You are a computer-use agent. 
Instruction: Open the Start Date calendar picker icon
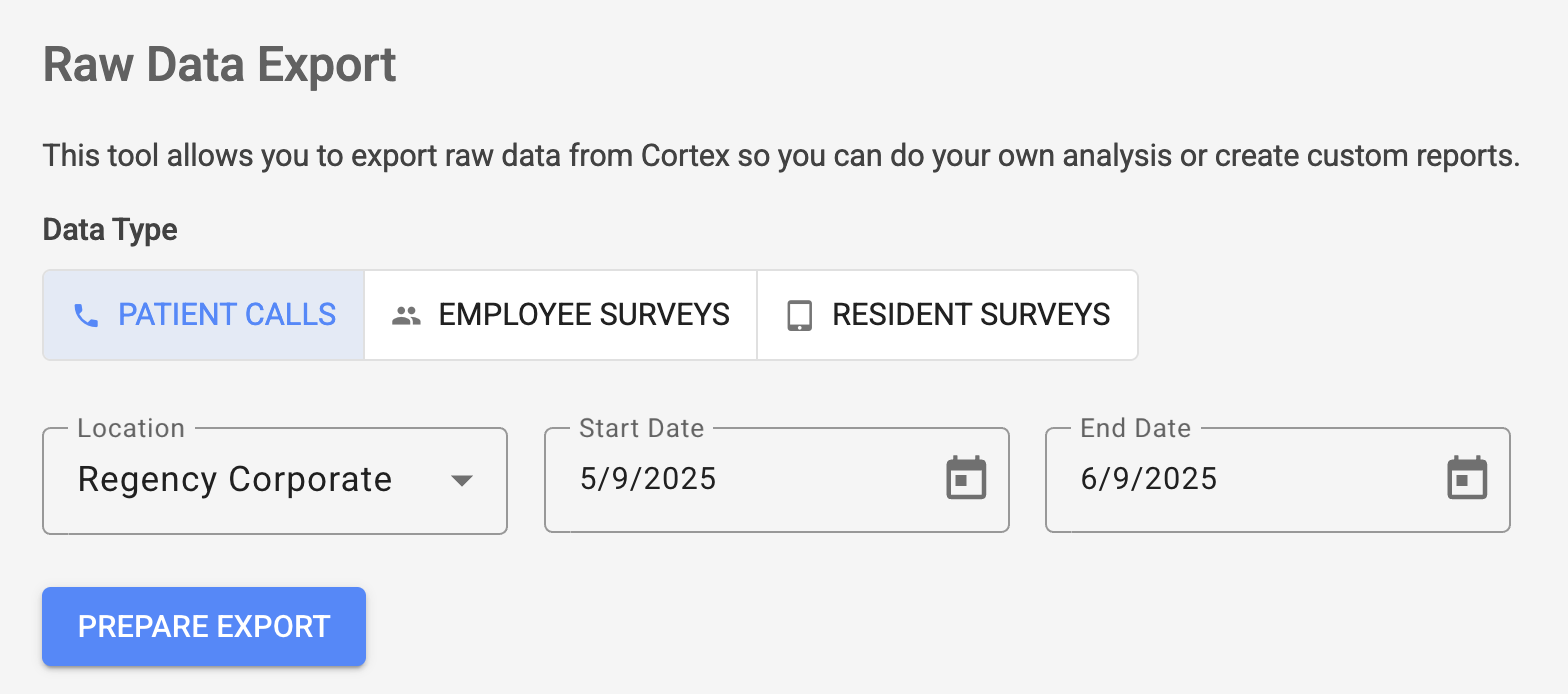966,478
